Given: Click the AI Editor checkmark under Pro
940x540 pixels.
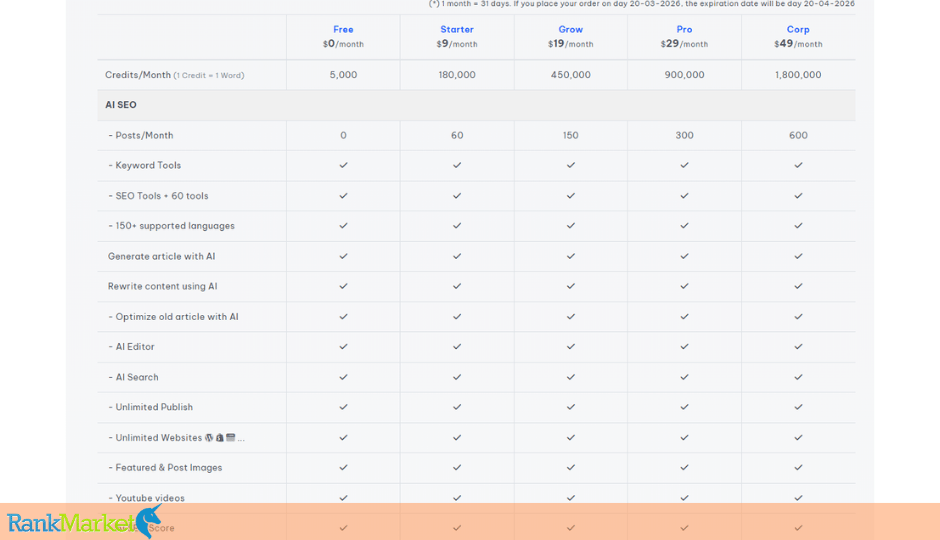Looking at the screenshot, I should tap(685, 346).
